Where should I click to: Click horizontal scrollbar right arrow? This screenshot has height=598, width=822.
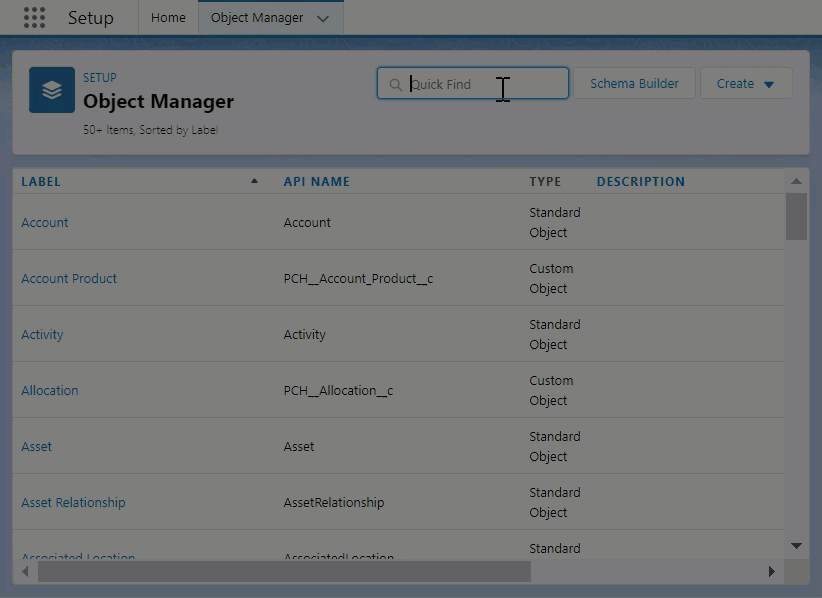pyautogui.click(x=771, y=572)
